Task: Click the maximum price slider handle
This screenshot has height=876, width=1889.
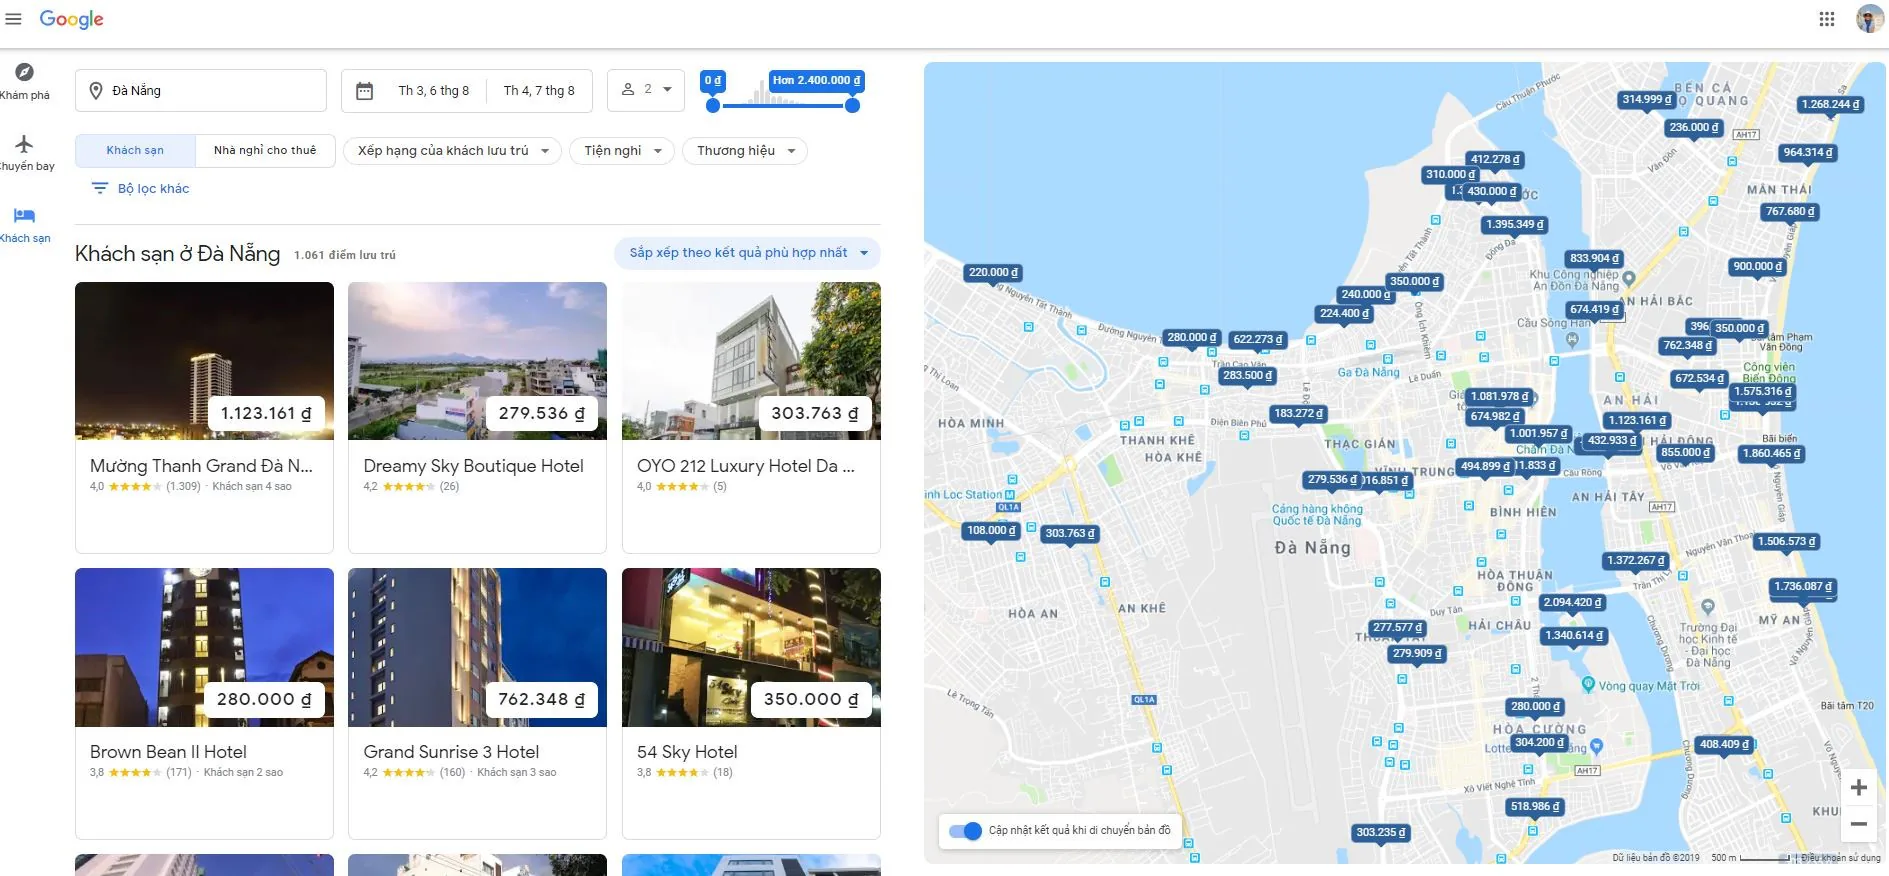Action: 852,105
